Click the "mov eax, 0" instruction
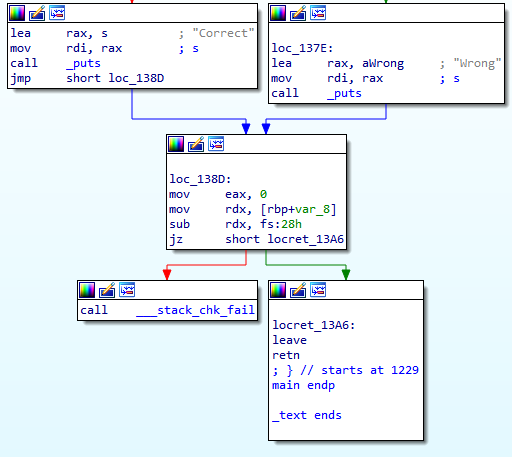The height and width of the screenshot is (457, 512). coord(218,194)
